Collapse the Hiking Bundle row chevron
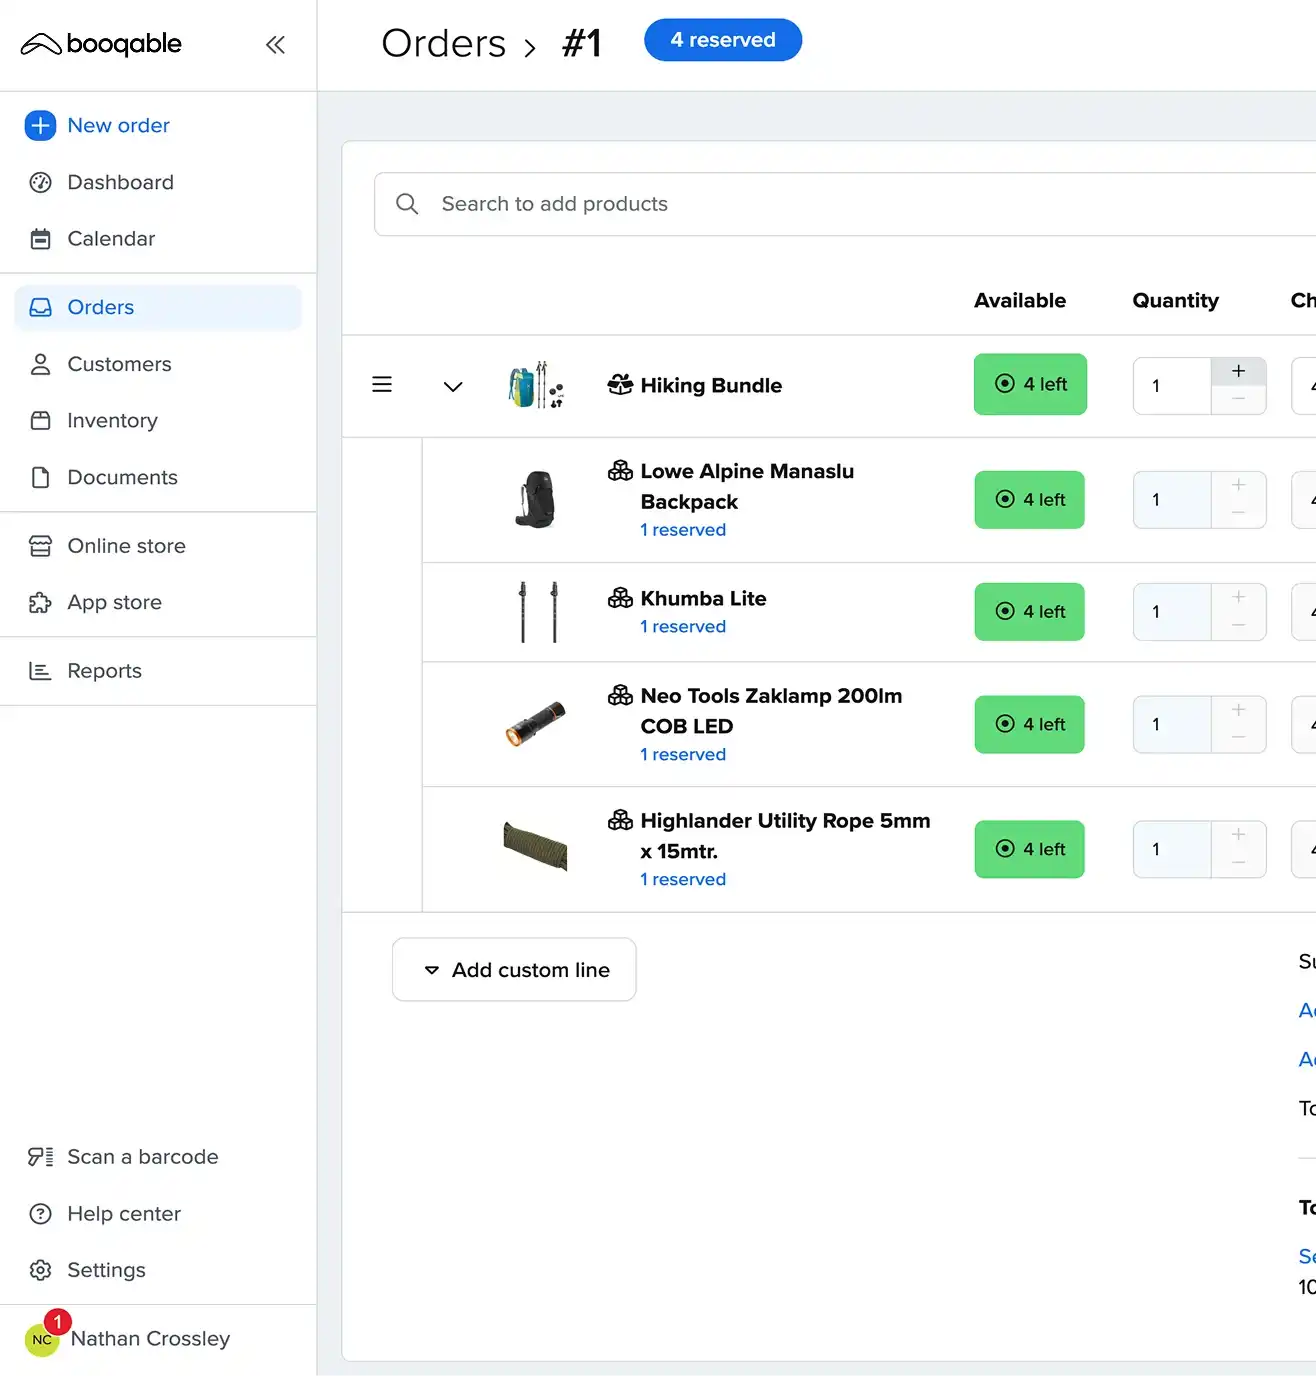The height and width of the screenshot is (1376, 1316). click(453, 386)
